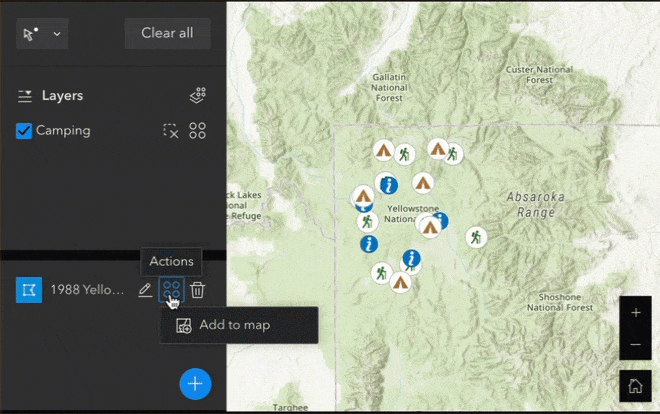Choose Add to map from menu

(x=239, y=325)
